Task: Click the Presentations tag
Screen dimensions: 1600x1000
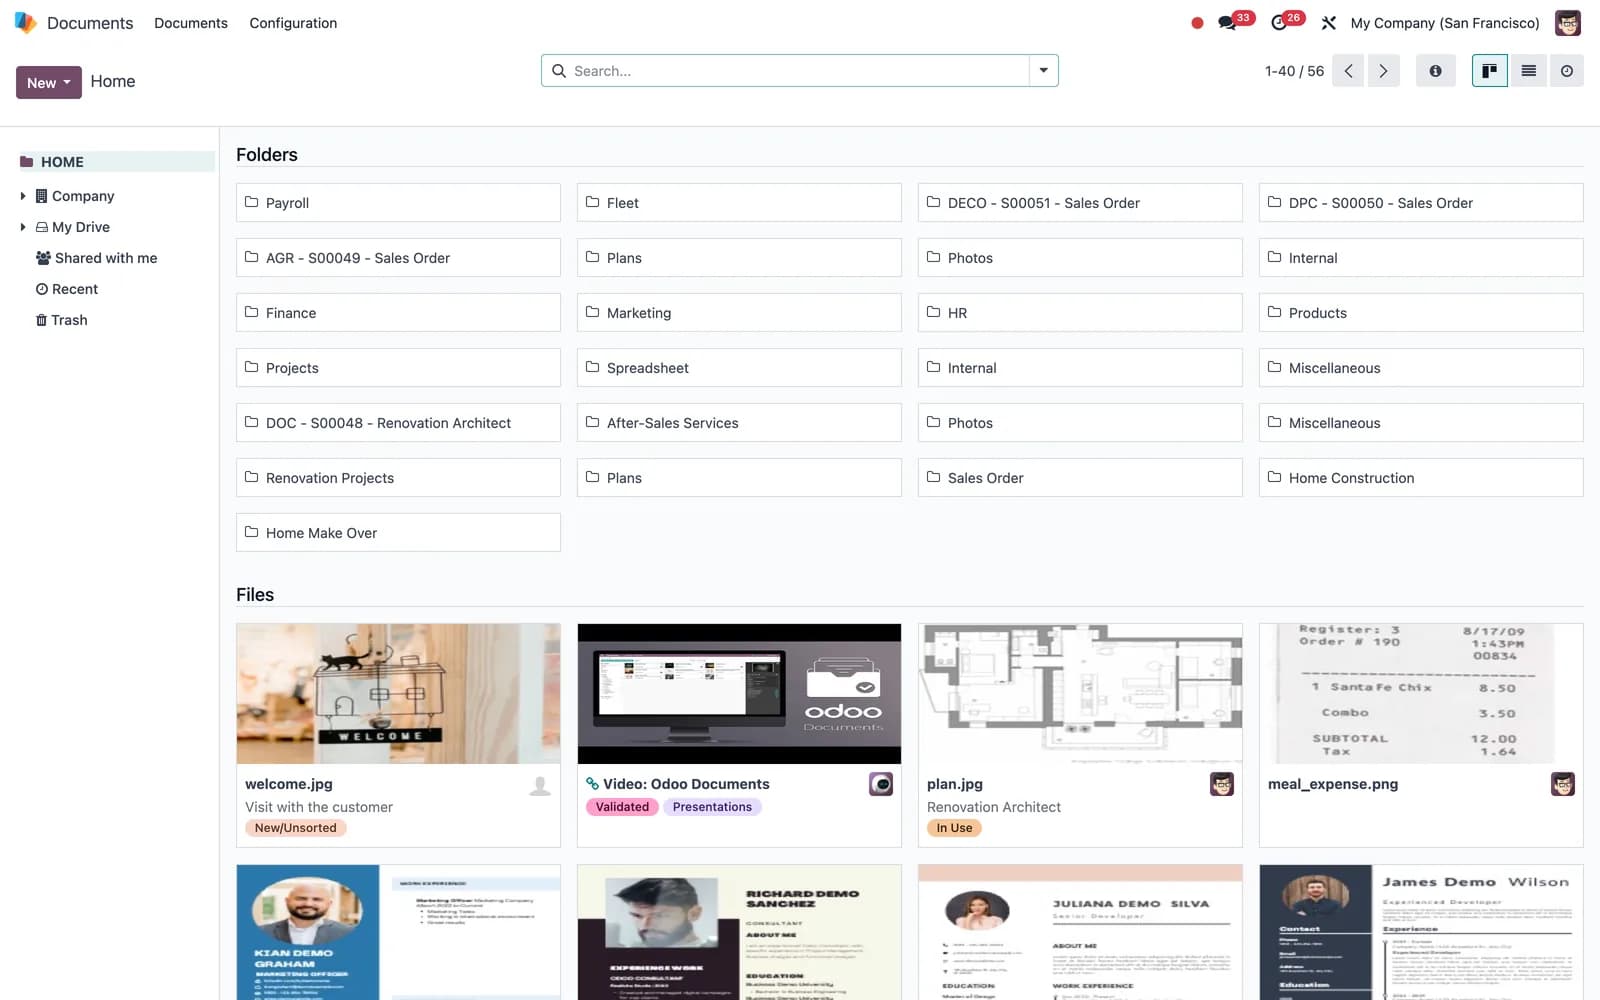Action: (x=712, y=807)
